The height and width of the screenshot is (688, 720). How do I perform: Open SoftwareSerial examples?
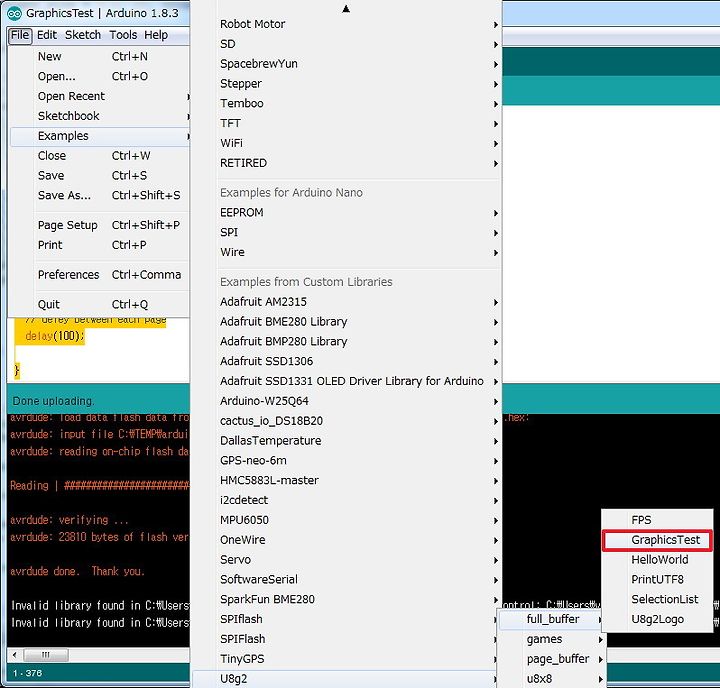[x=347, y=580]
